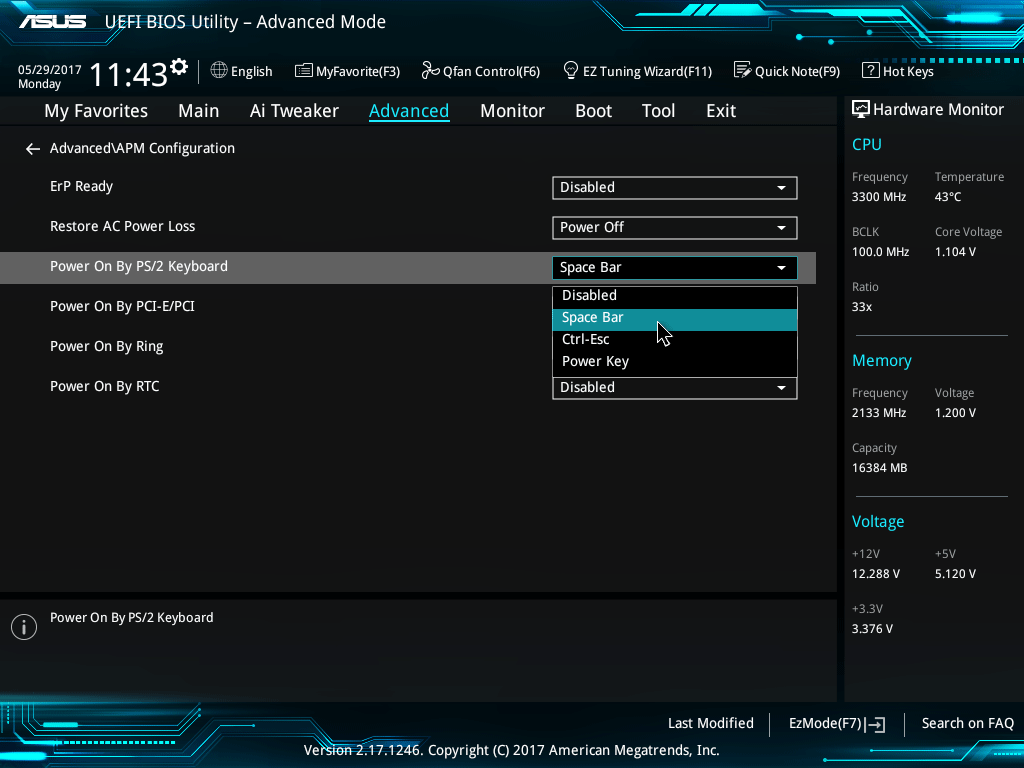Select the Advanced tab

coord(409,111)
